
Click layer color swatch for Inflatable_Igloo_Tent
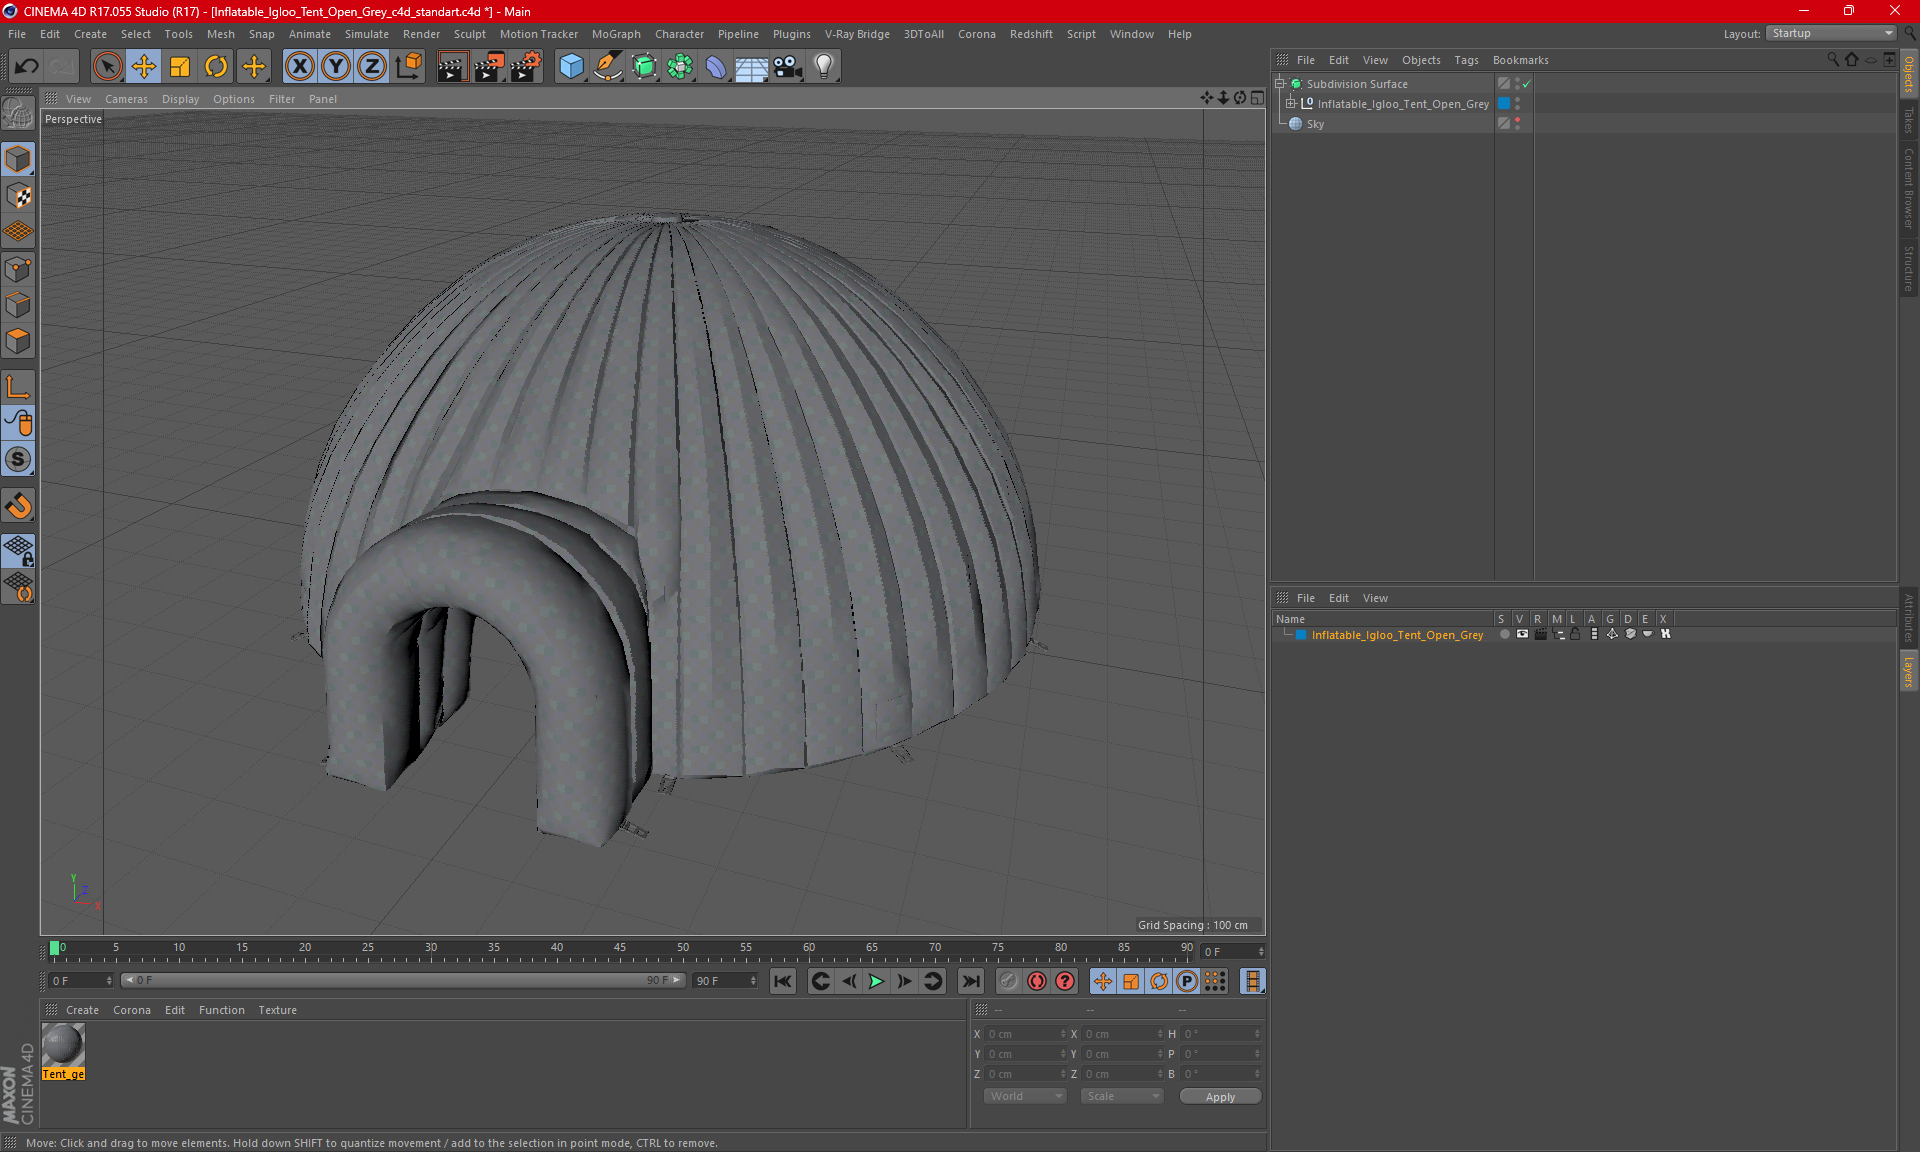[1301, 635]
